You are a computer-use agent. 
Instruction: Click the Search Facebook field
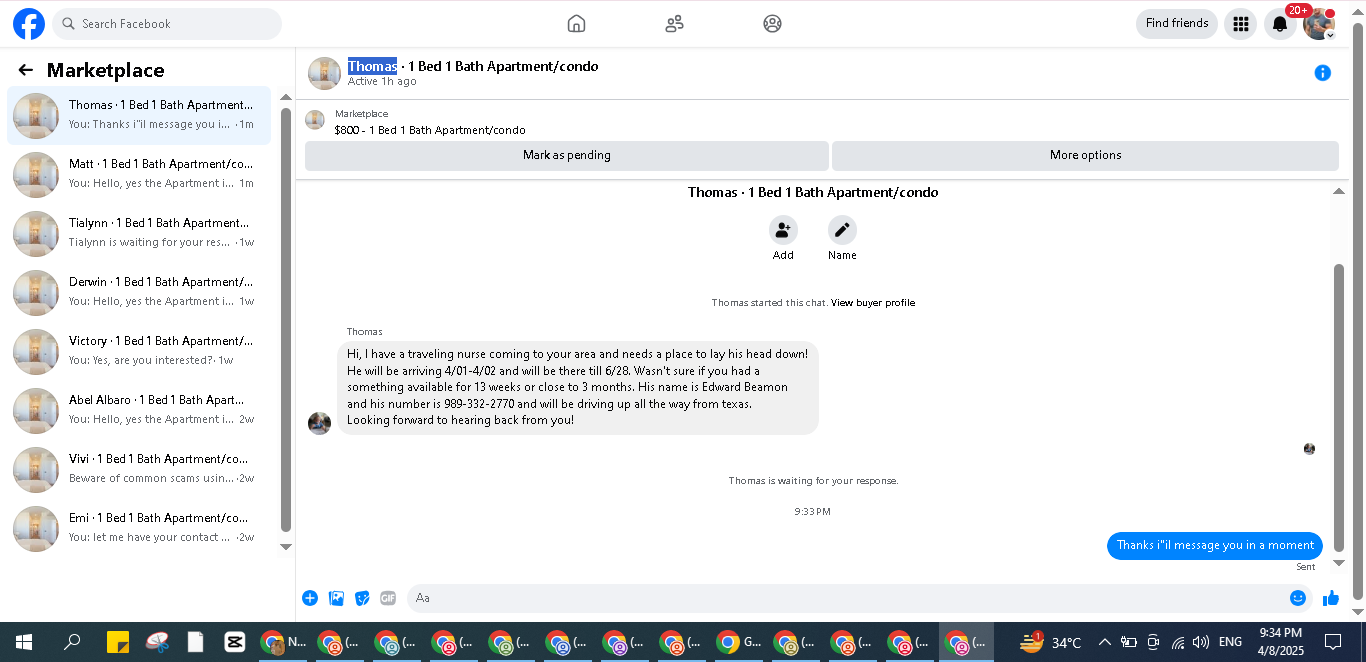[x=167, y=24]
